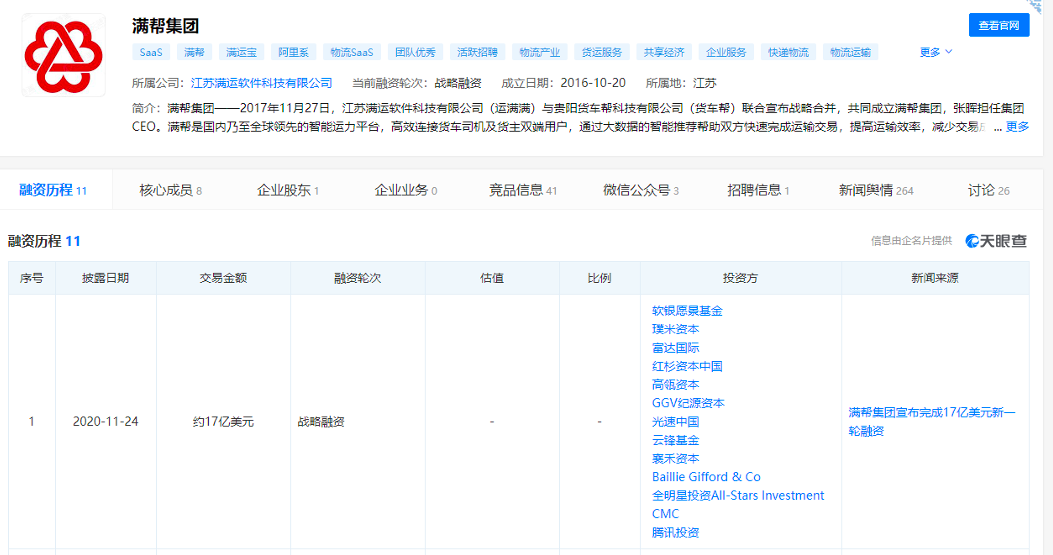Open investor 襄禾资本 link
The image size is (1053, 555).
click(675, 459)
